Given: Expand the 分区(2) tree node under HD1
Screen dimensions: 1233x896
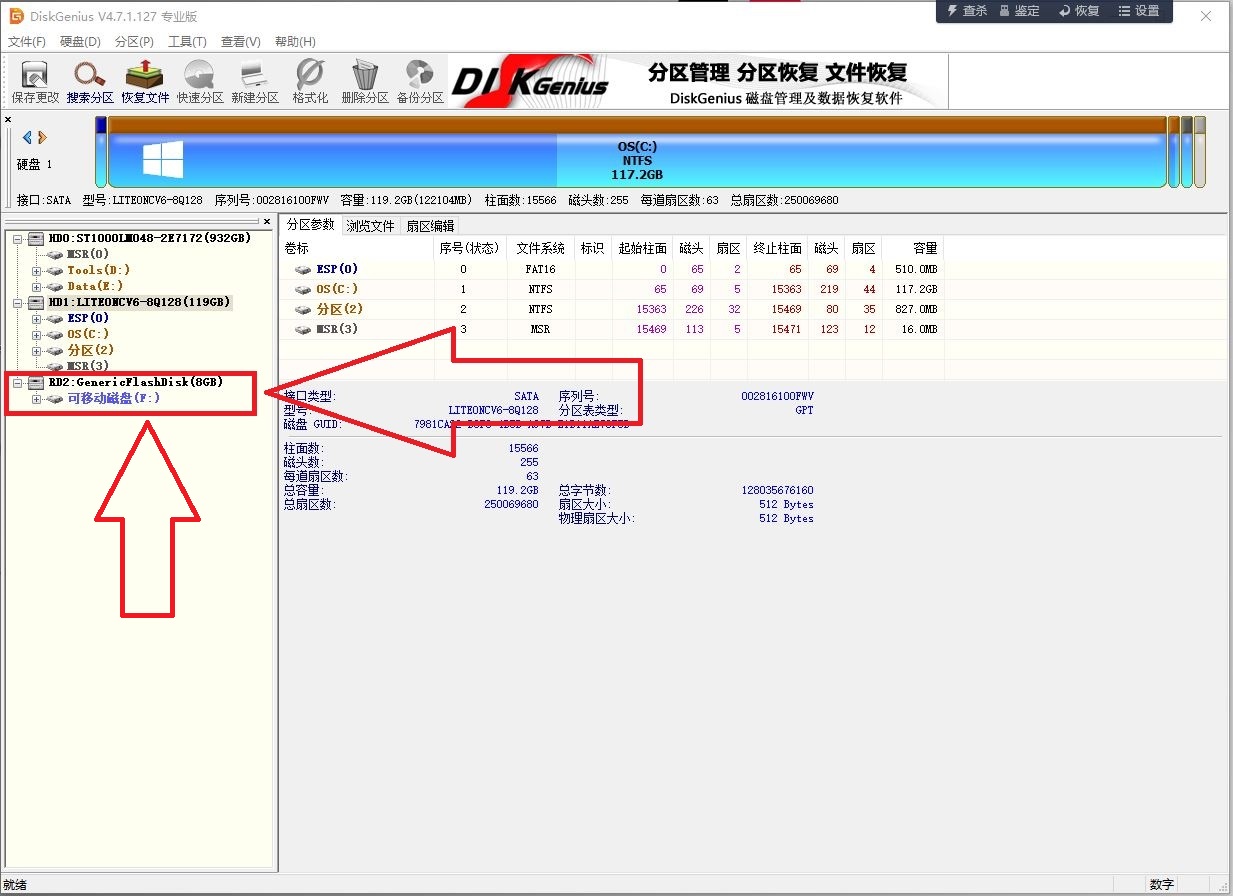Looking at the screenshot, I should [x=37, y=350].
